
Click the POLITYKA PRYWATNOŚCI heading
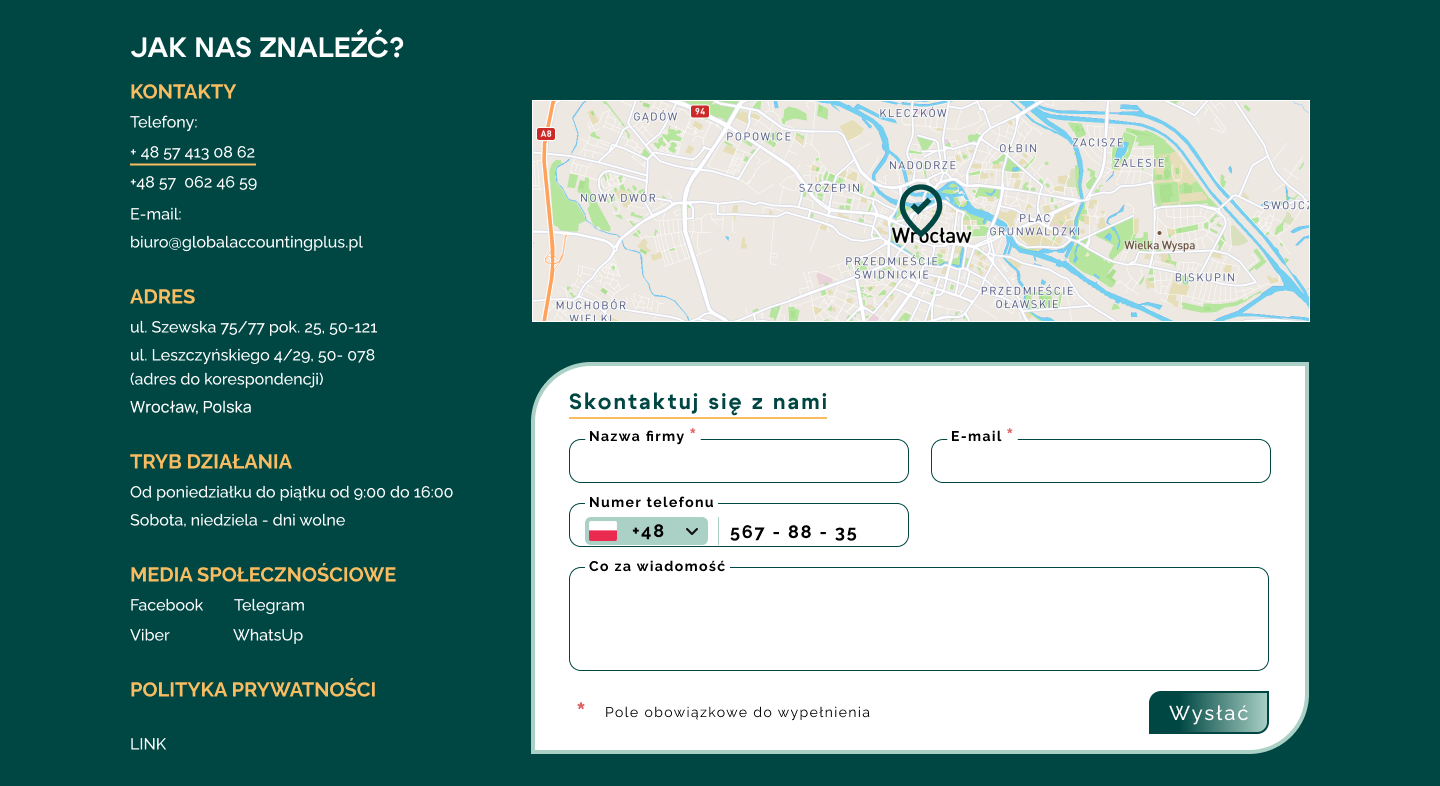click(253, 690)
